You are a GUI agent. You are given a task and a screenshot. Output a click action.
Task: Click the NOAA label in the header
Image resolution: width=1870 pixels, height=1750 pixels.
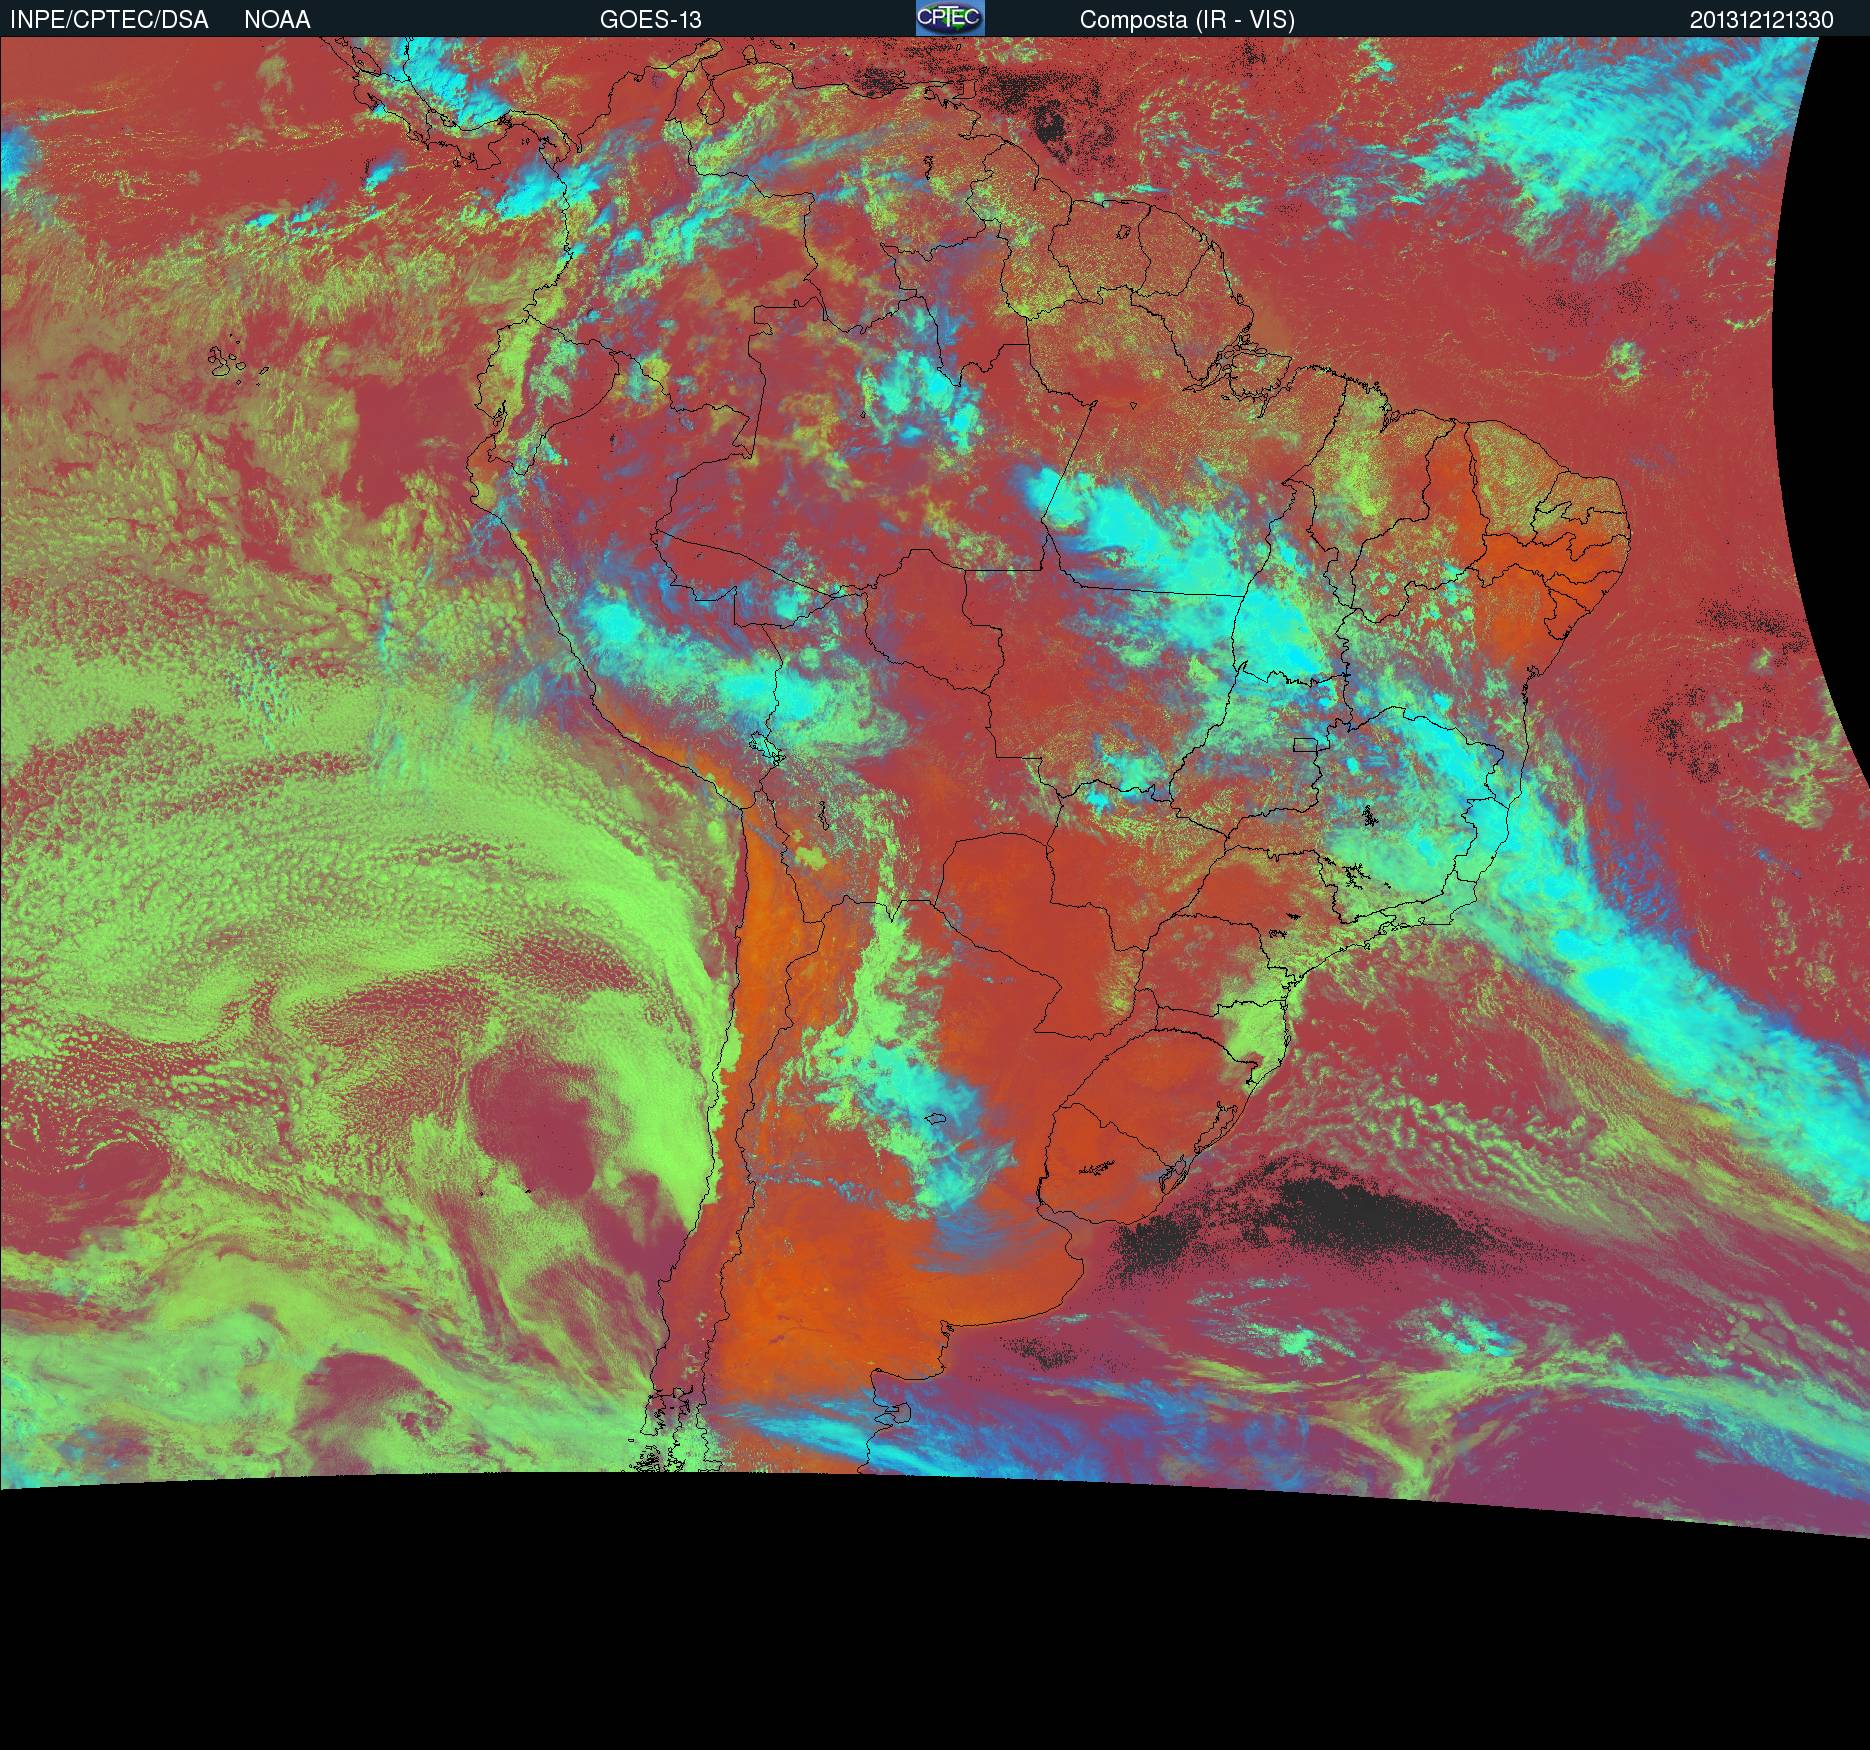277,20
